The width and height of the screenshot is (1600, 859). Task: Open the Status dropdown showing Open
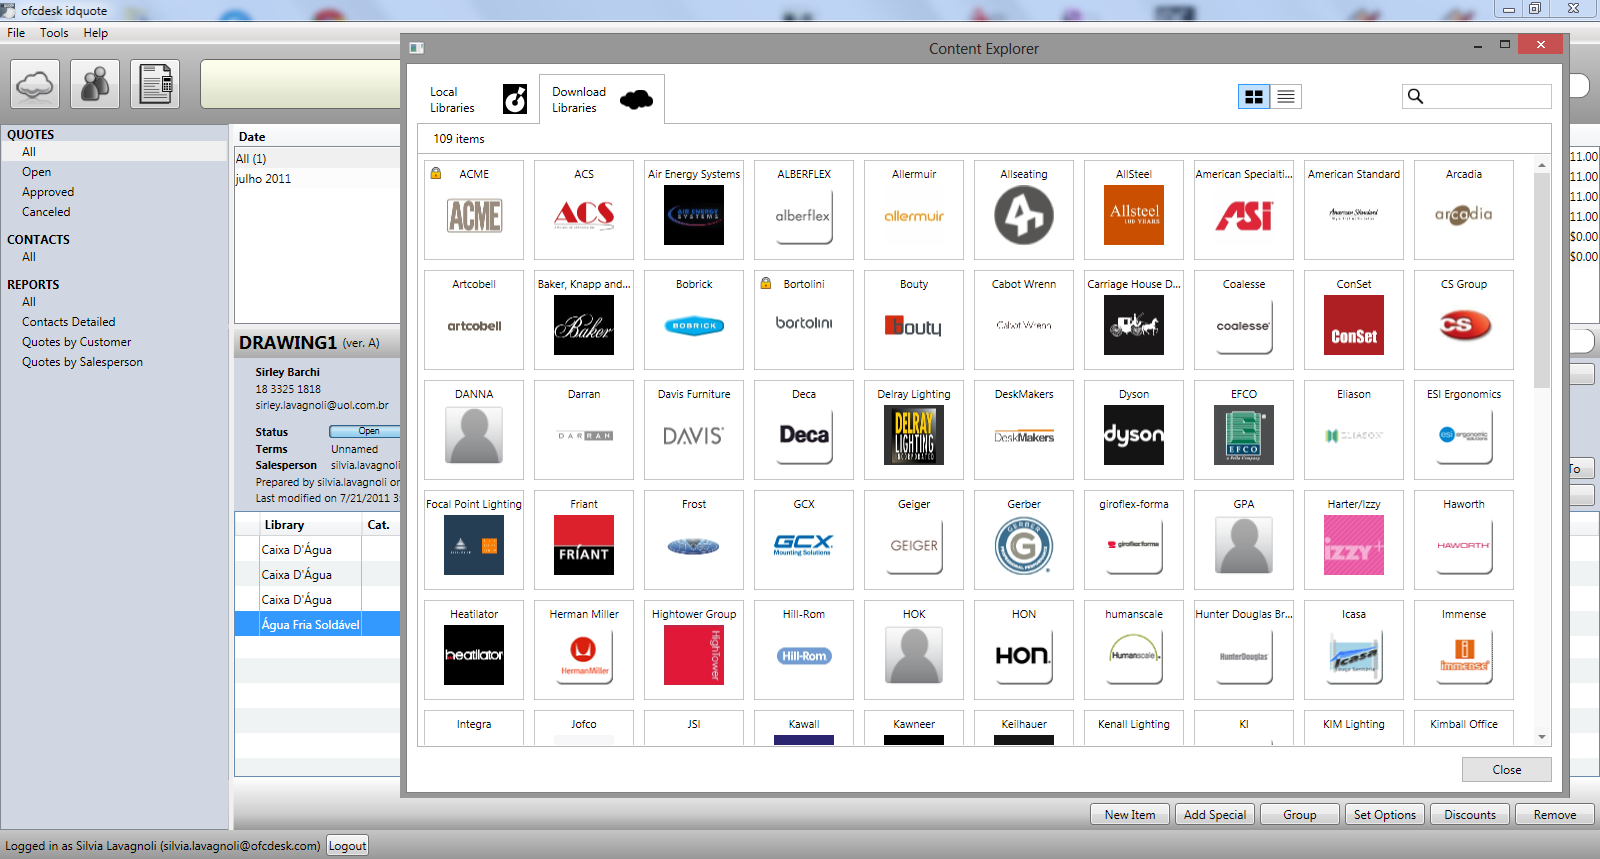tap(364, 431)
